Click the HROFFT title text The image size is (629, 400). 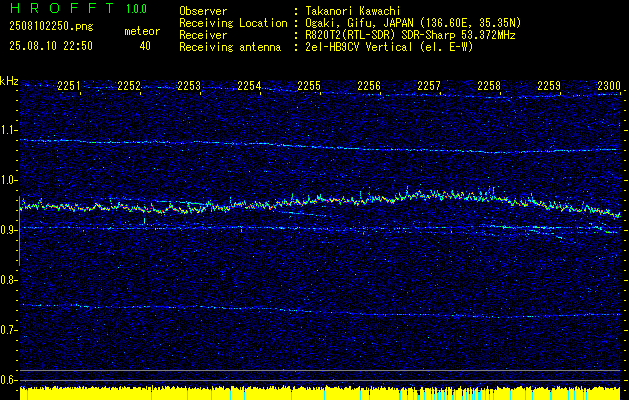click(62, 8)
